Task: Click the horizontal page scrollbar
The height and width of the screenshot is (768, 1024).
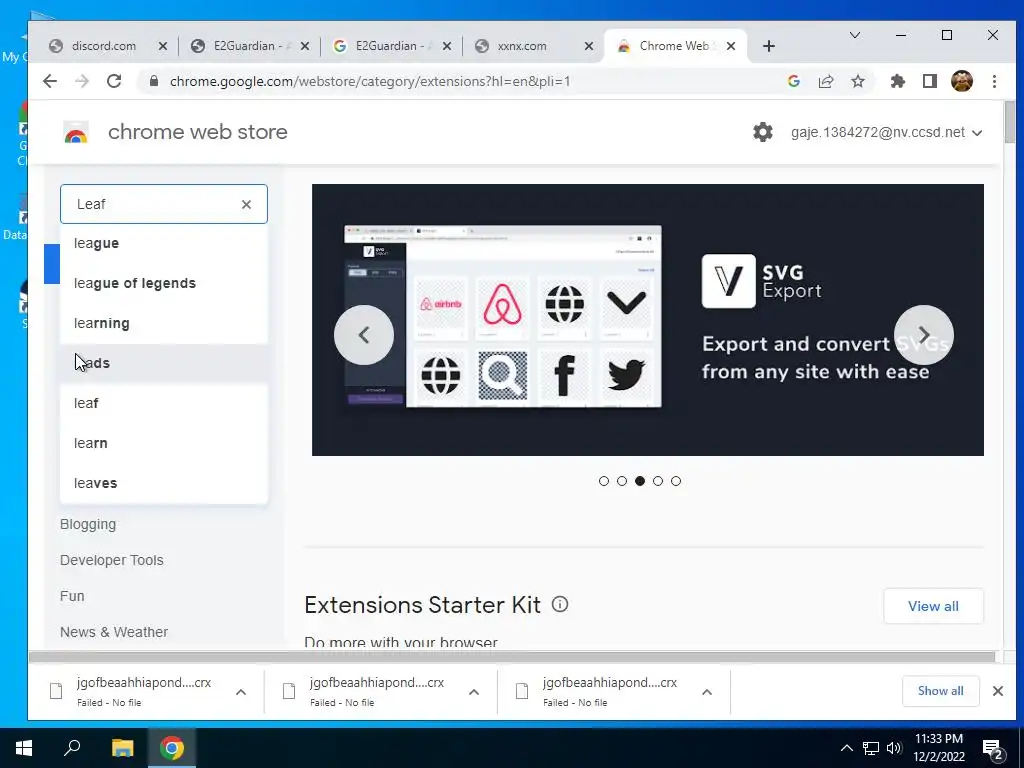Action: pyautogui.click(x=512, y=656)
